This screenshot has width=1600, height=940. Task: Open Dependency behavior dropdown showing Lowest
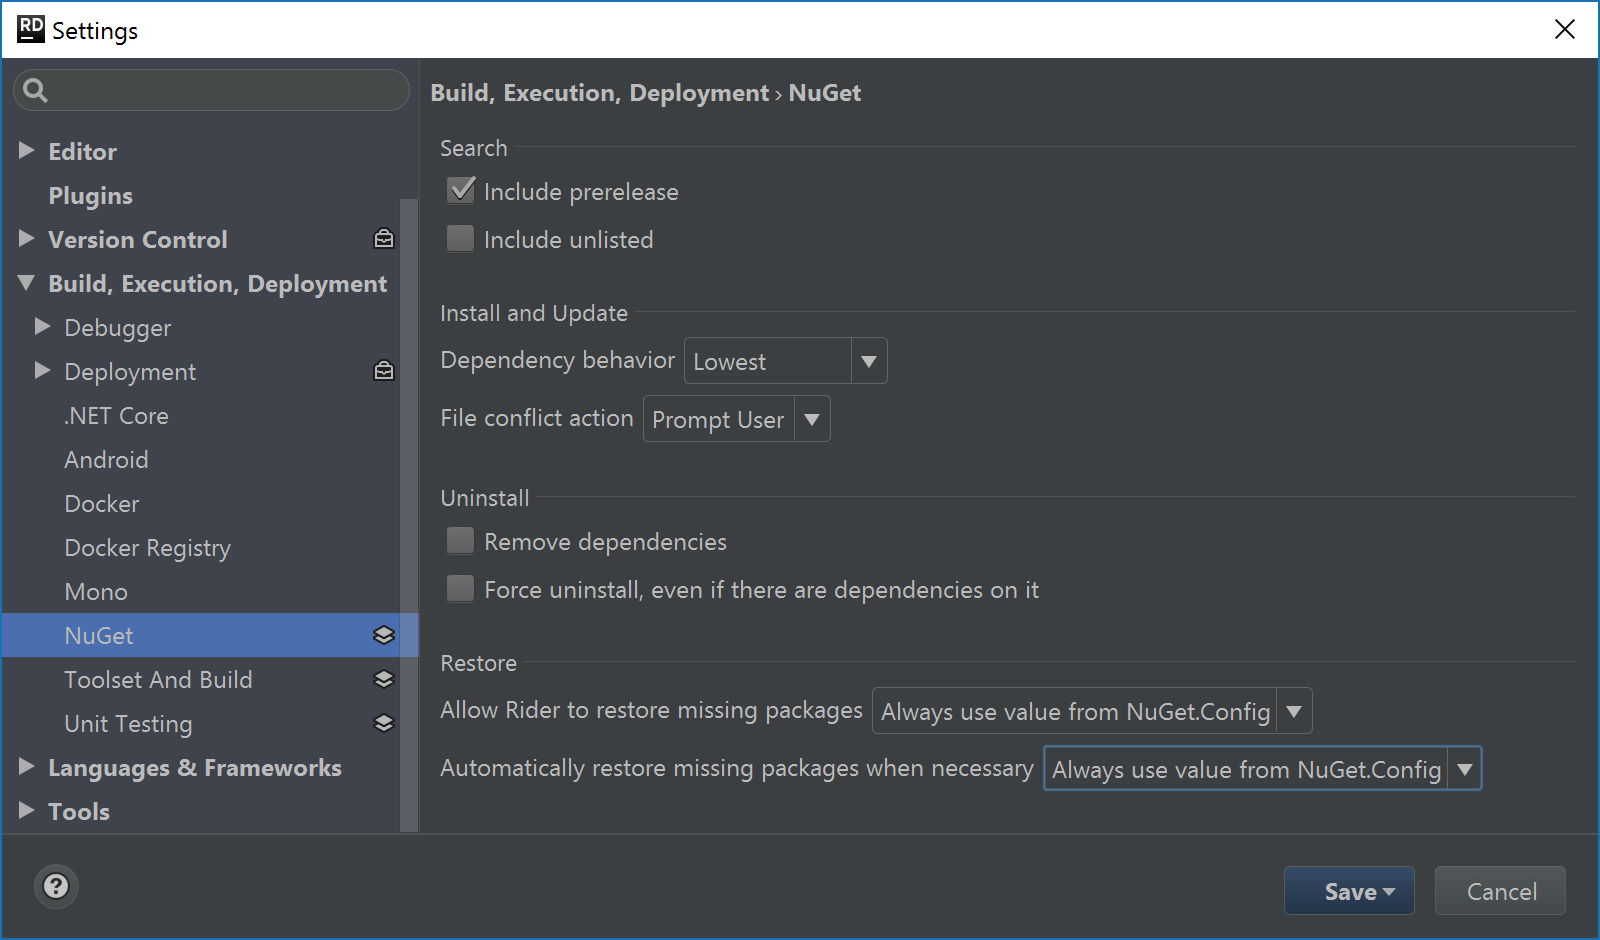[x=786, y=361]
